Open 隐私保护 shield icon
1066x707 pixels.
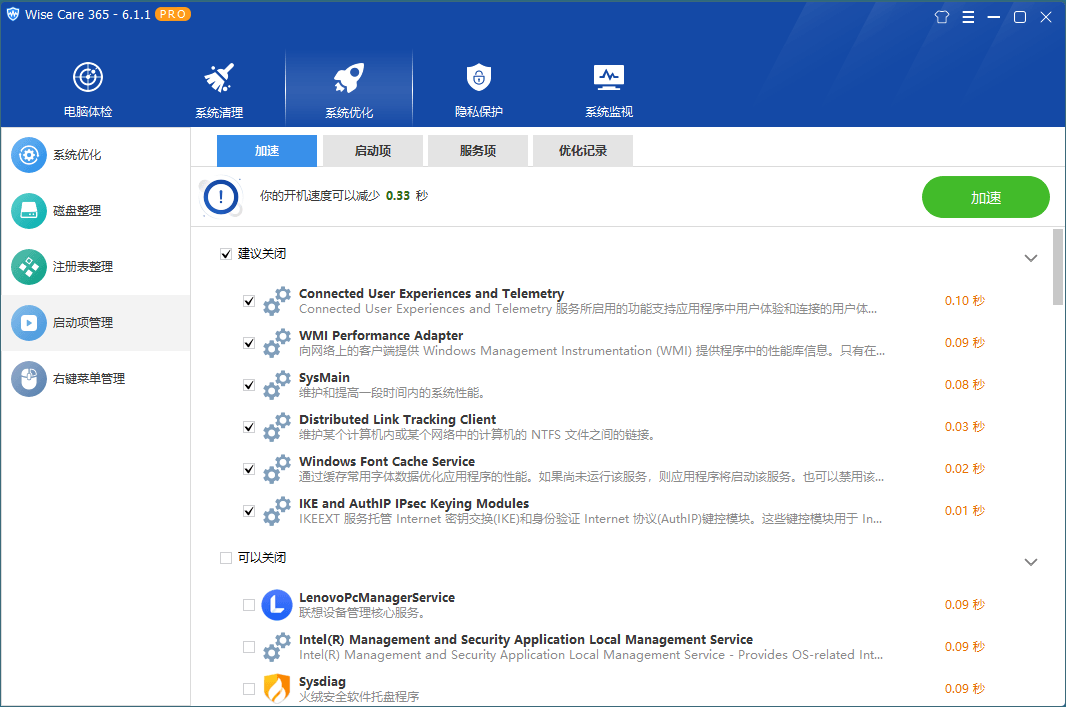tap(478, 80)
